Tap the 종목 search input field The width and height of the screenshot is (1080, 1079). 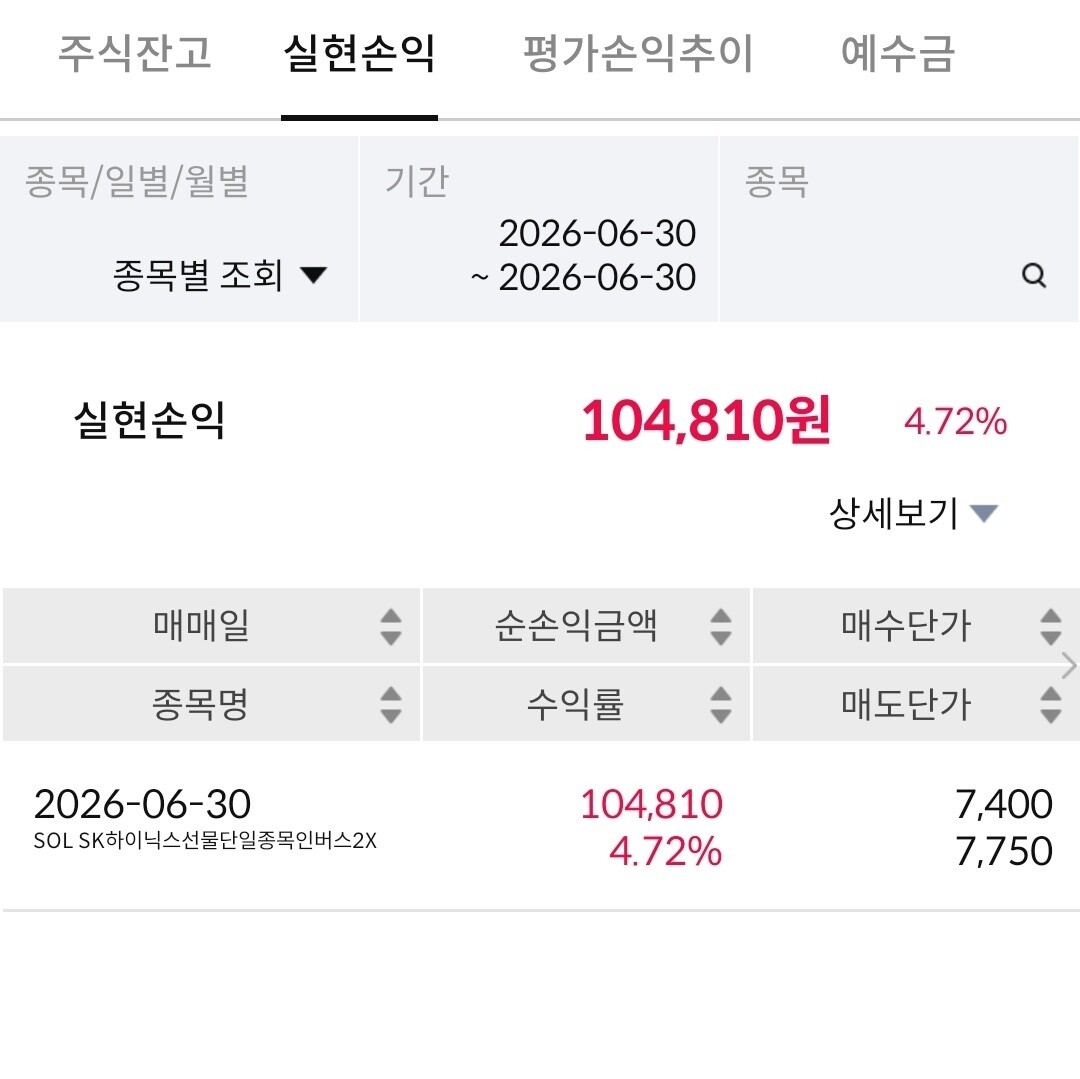pyautogui.click(x=899, y=229)
